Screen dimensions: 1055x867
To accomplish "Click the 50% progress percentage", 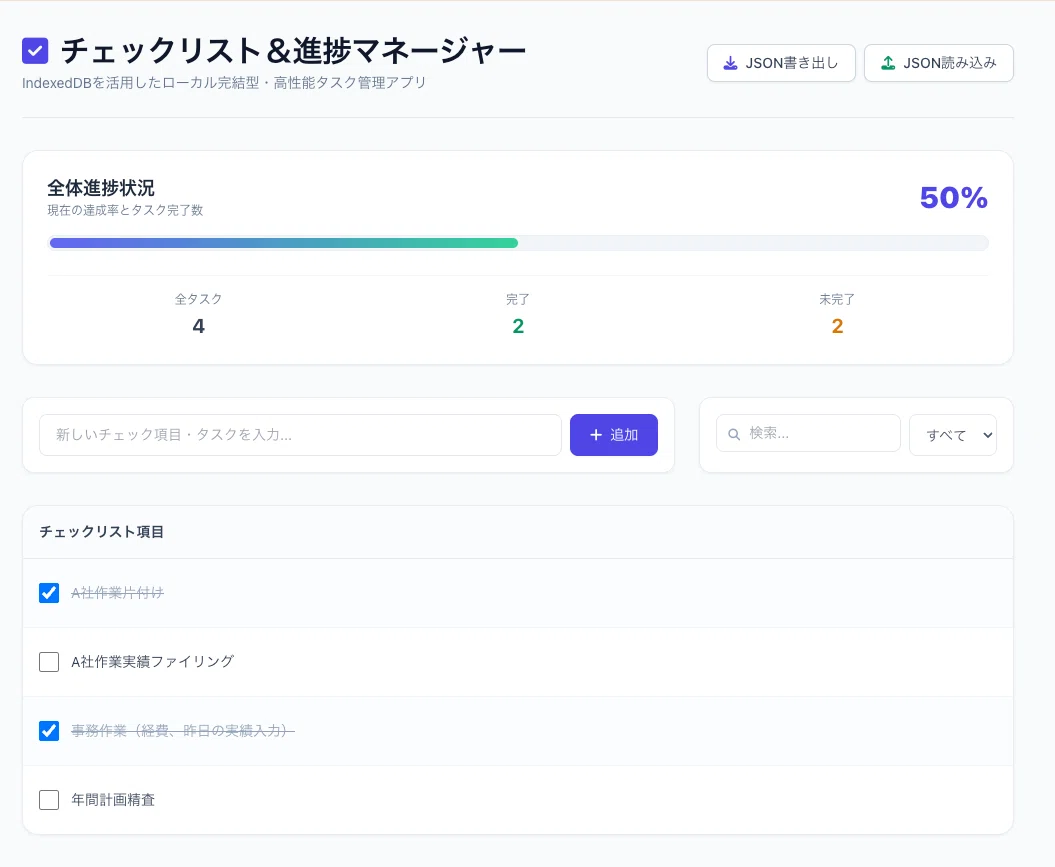I will coord(953,198).
